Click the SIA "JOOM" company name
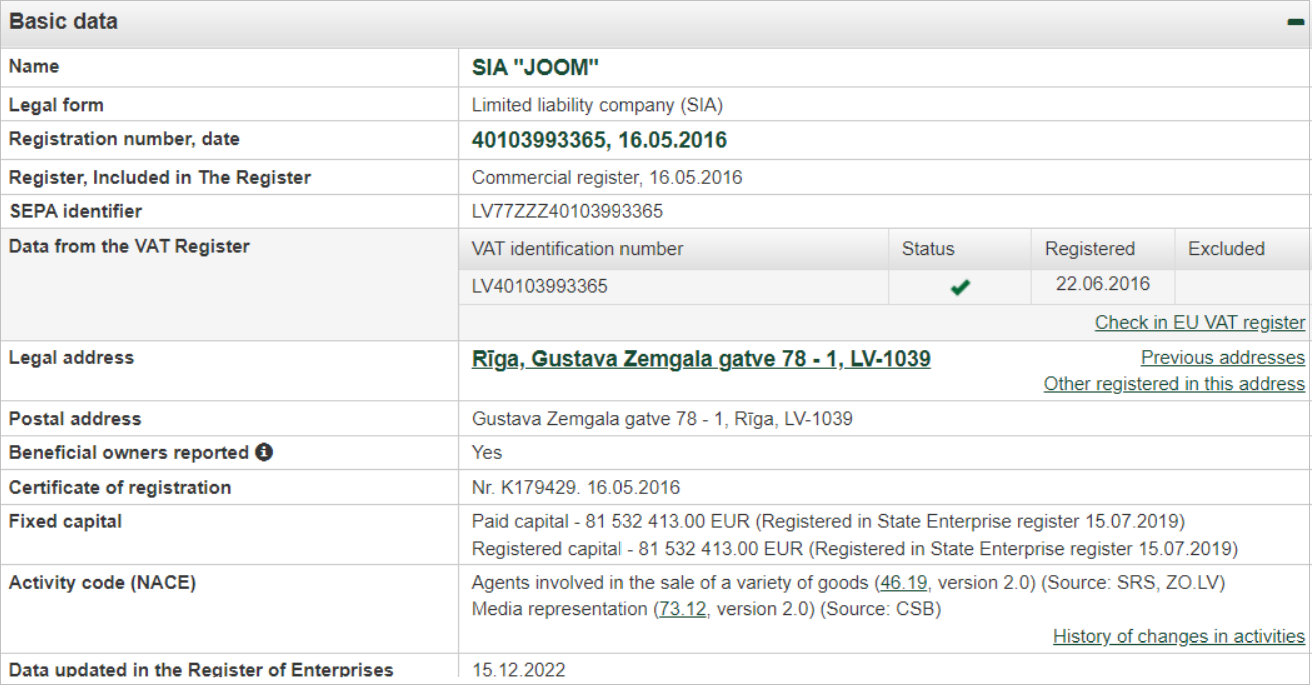The image size is (1312, 689). click(535, 67)
